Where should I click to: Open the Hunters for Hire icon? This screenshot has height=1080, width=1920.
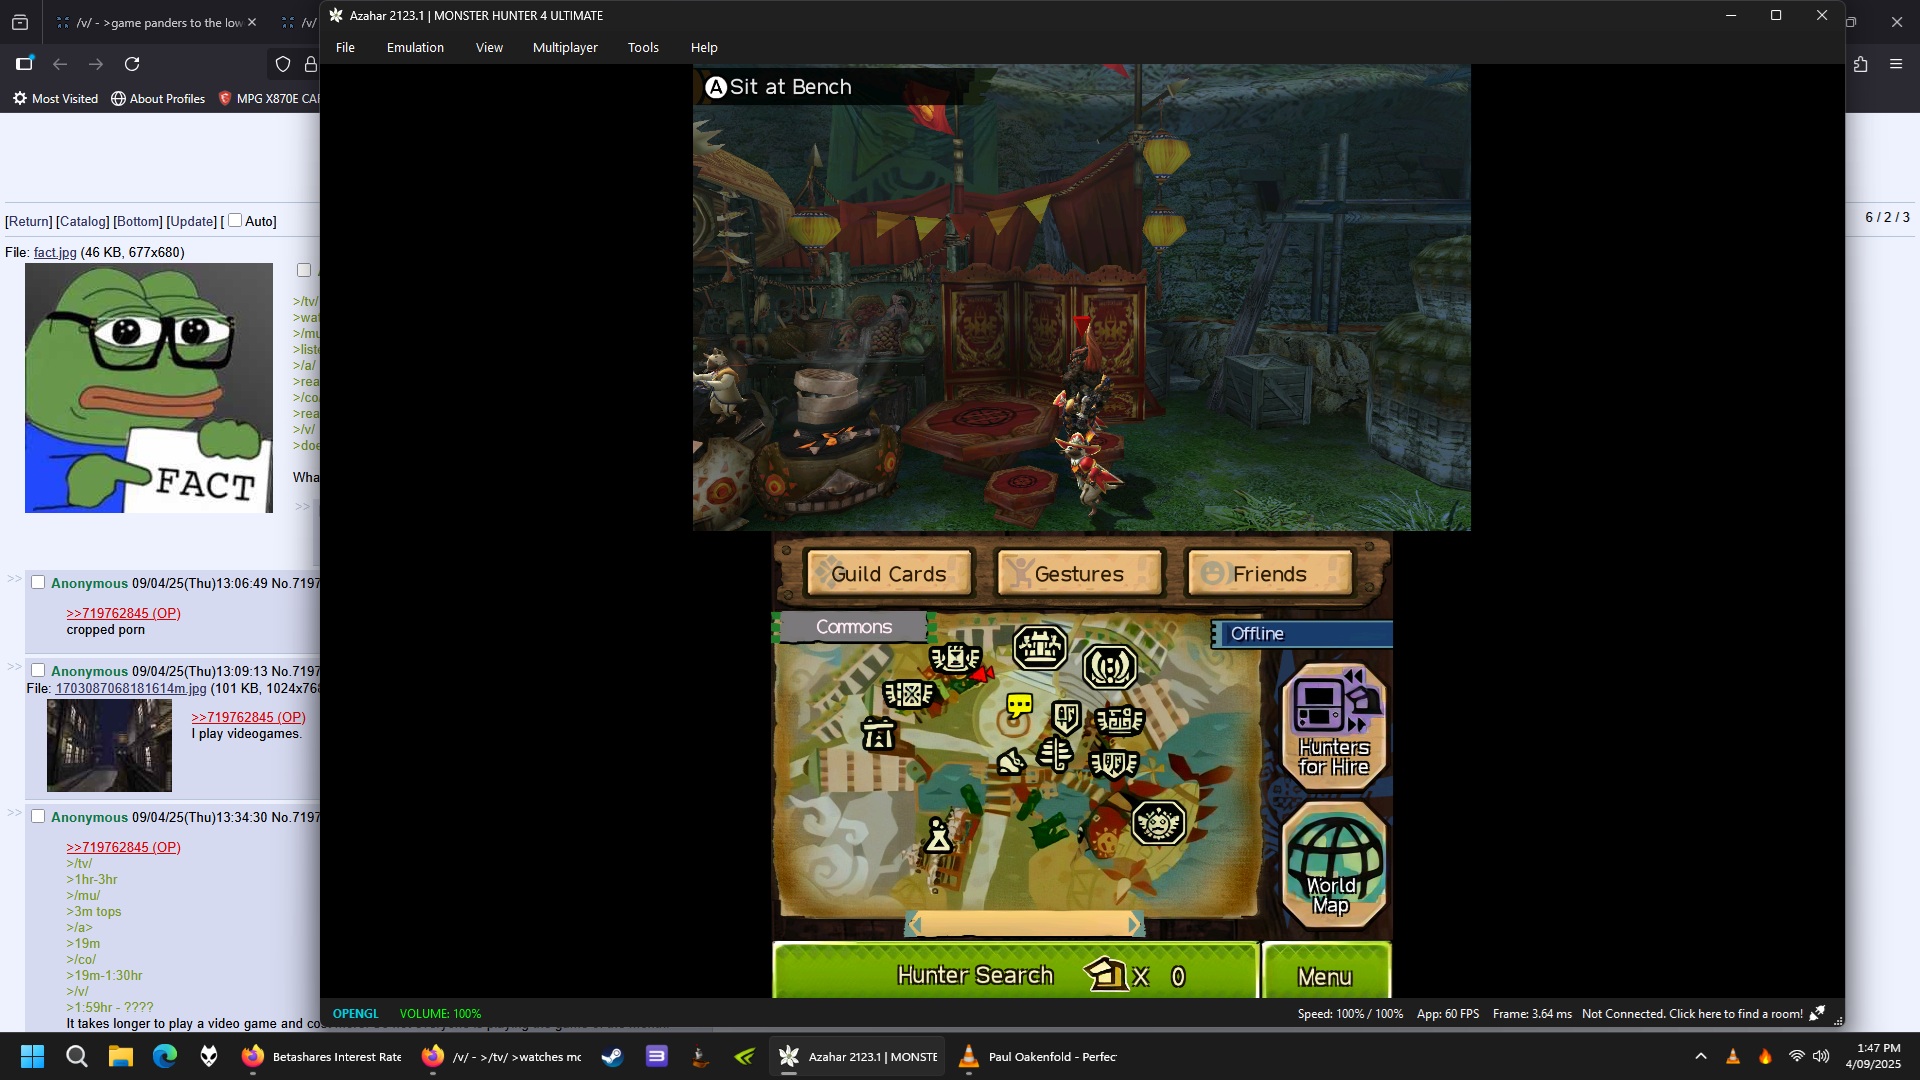coord(1335,726)
